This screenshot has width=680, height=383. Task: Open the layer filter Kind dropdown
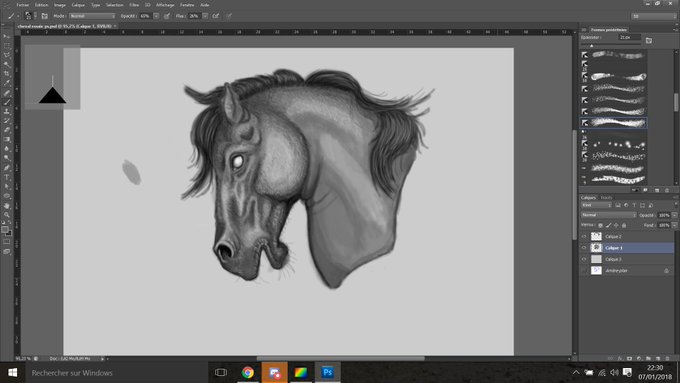click(596, 205)
